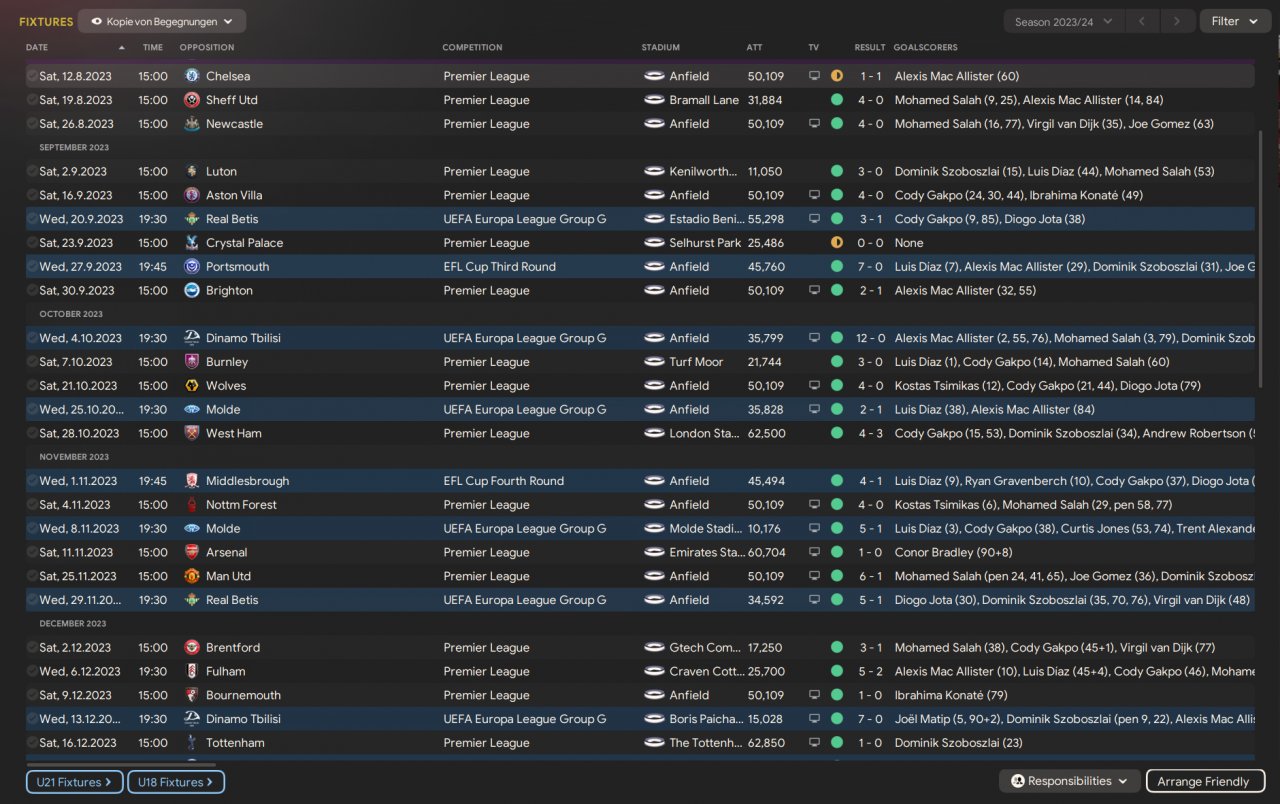
Task: Expand the Season 2023/24 selector
Action: click(1063, 21)
